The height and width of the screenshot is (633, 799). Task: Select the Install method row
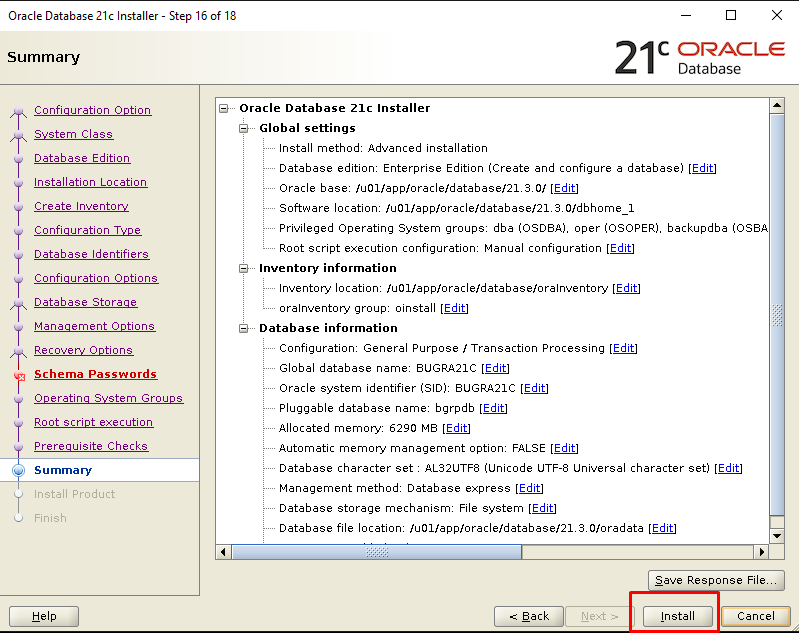coord(383,148)
